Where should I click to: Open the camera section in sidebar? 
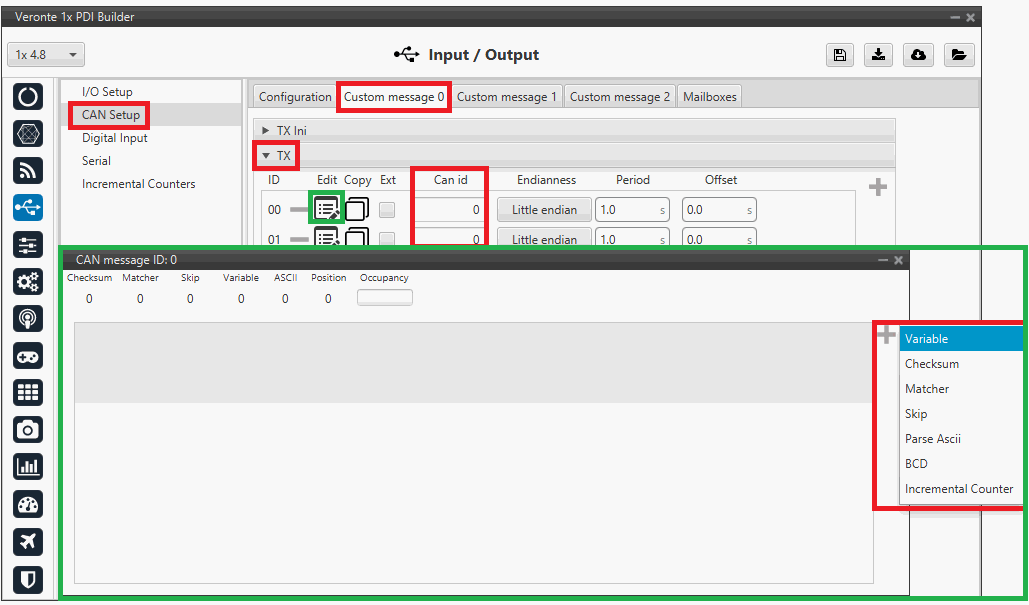coord(28,430)
